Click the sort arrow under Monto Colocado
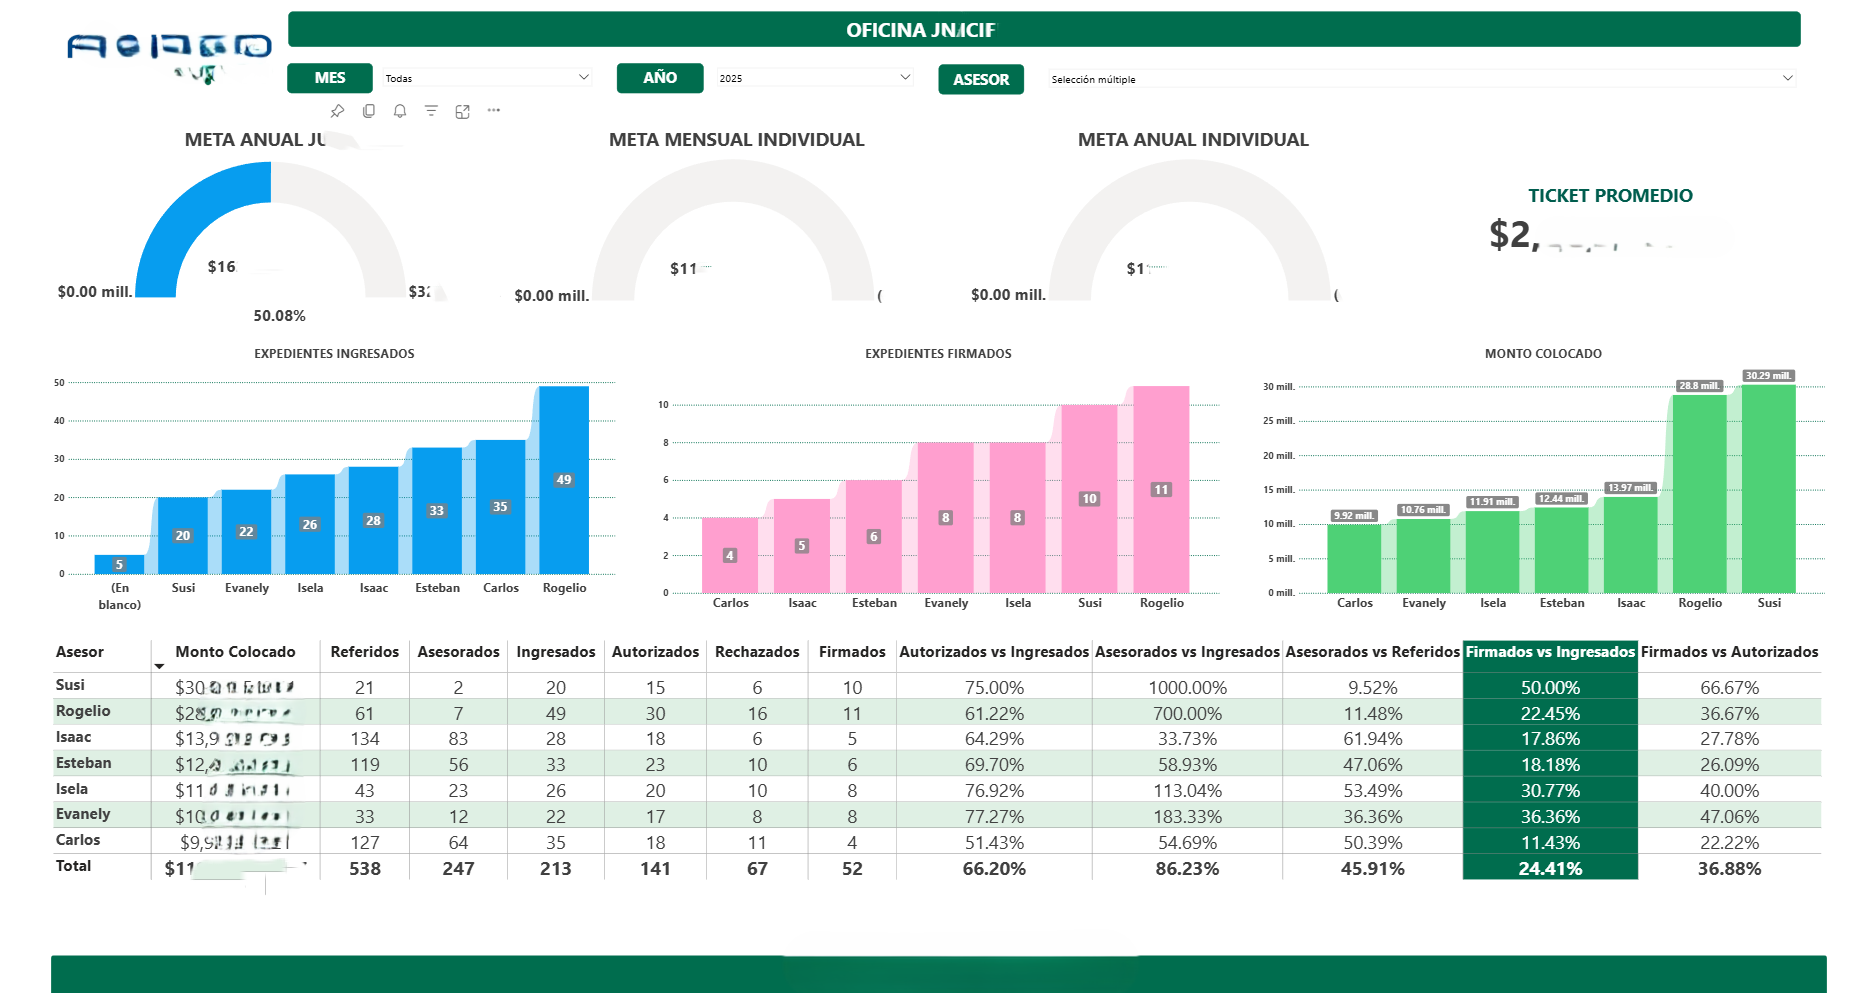The height and width of the screenshot is (993, 1875). pos(159,666)
